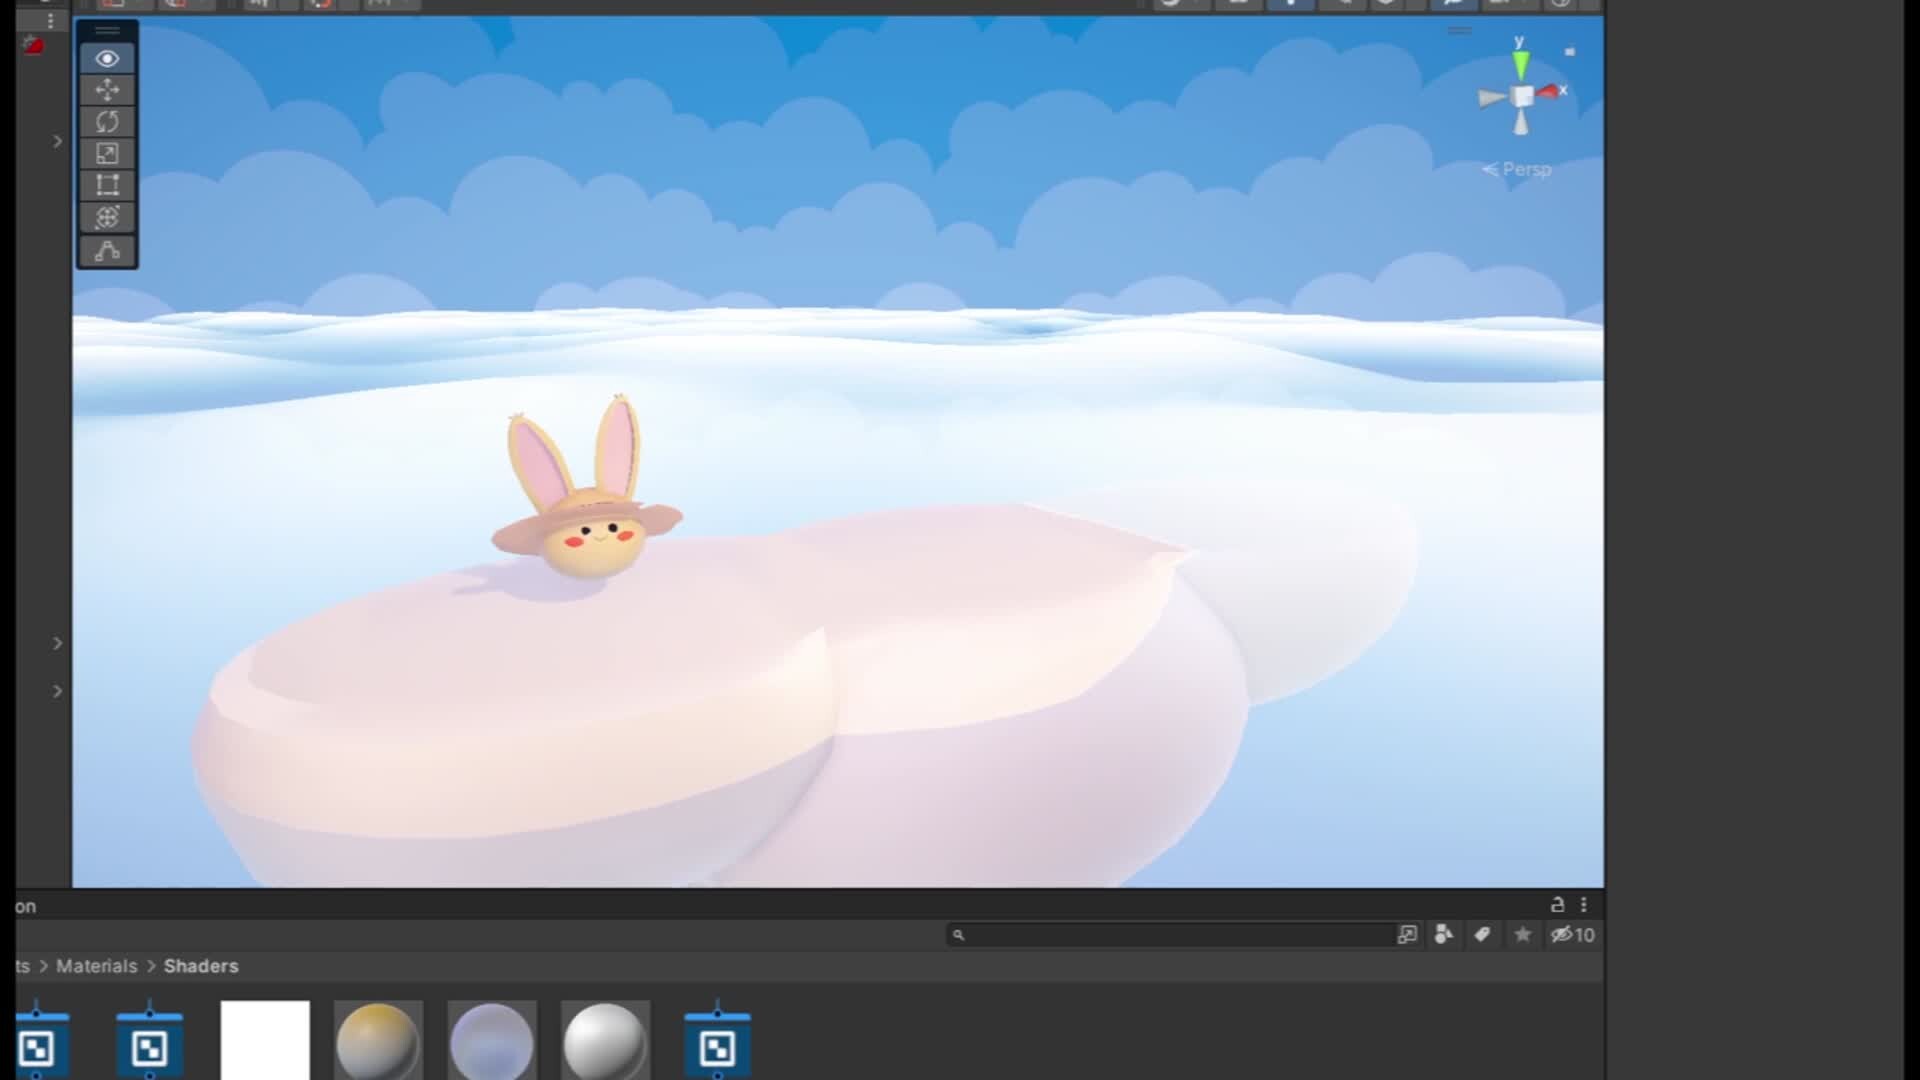
Task: Collapse the Scene view tool overlay handle
Action: click(107, 31)
